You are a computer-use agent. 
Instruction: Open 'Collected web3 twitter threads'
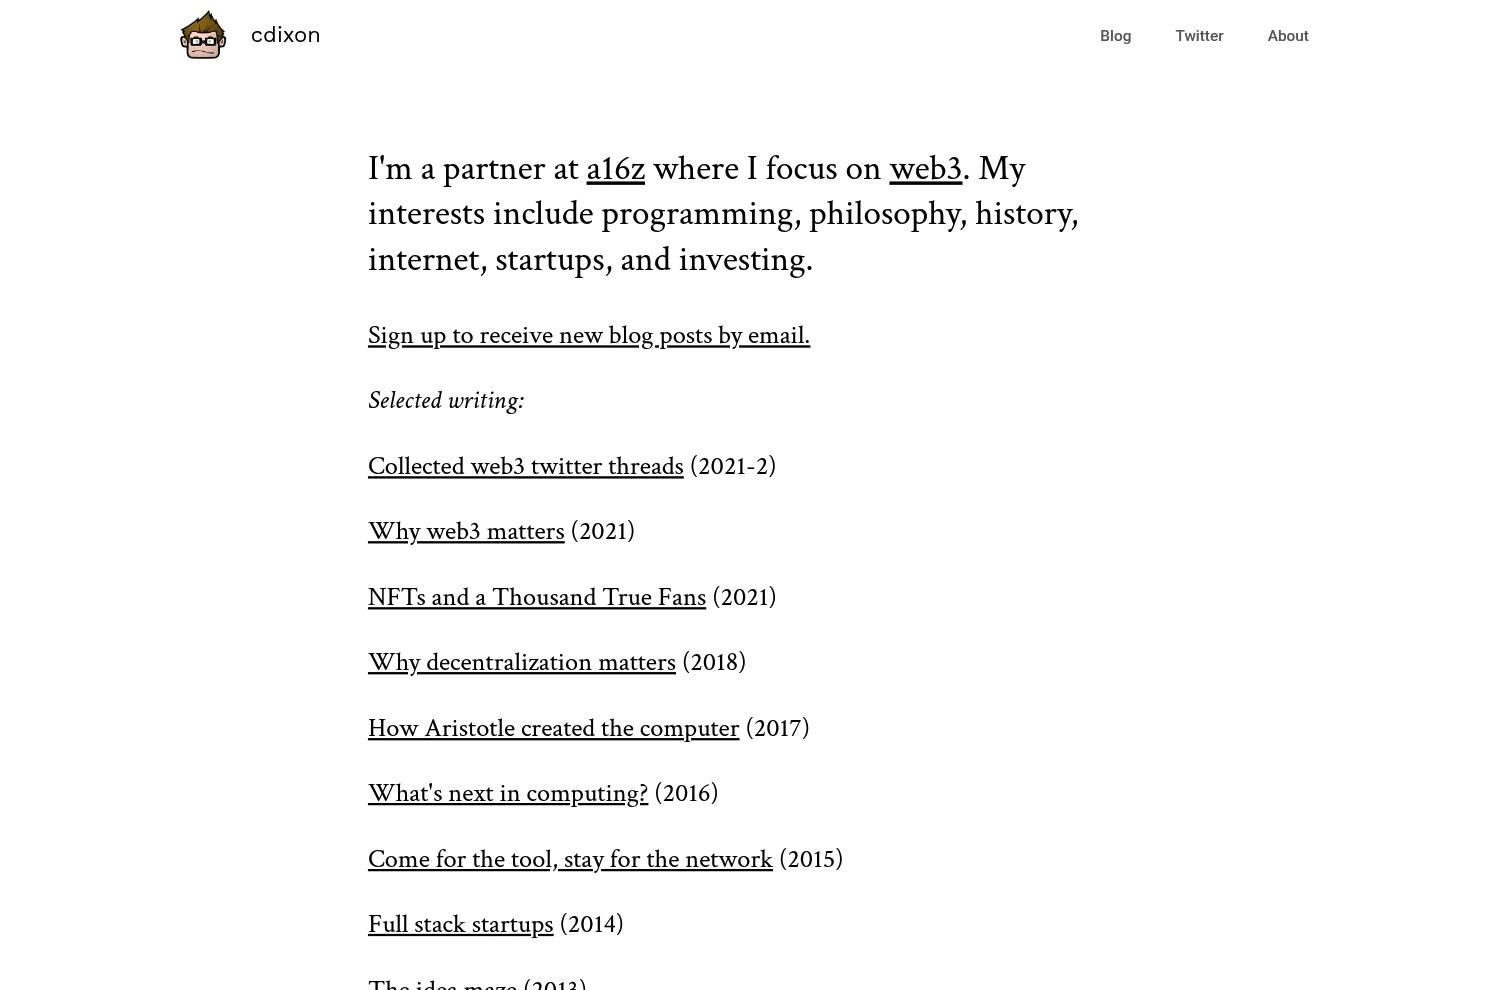coord(525,466)
